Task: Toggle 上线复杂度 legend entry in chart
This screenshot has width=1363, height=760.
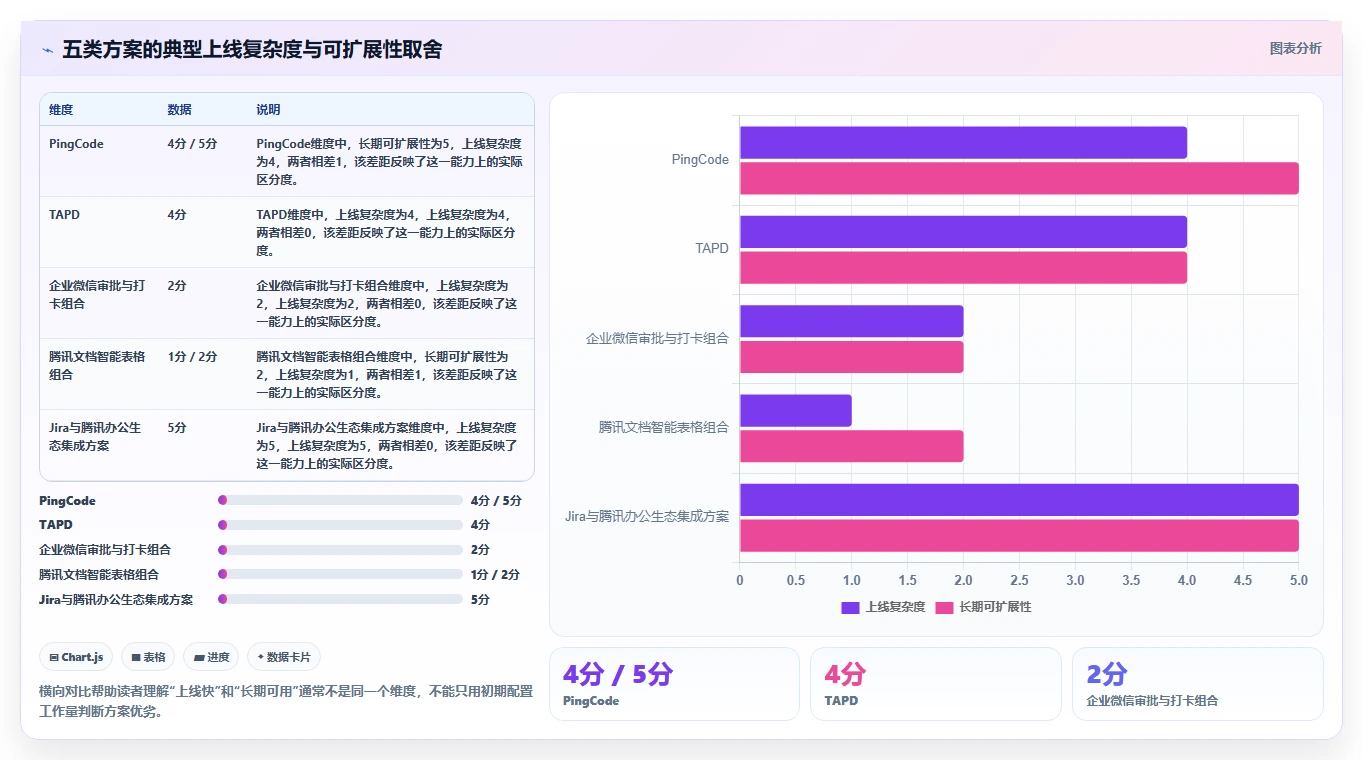Action: tap(883, 607)
